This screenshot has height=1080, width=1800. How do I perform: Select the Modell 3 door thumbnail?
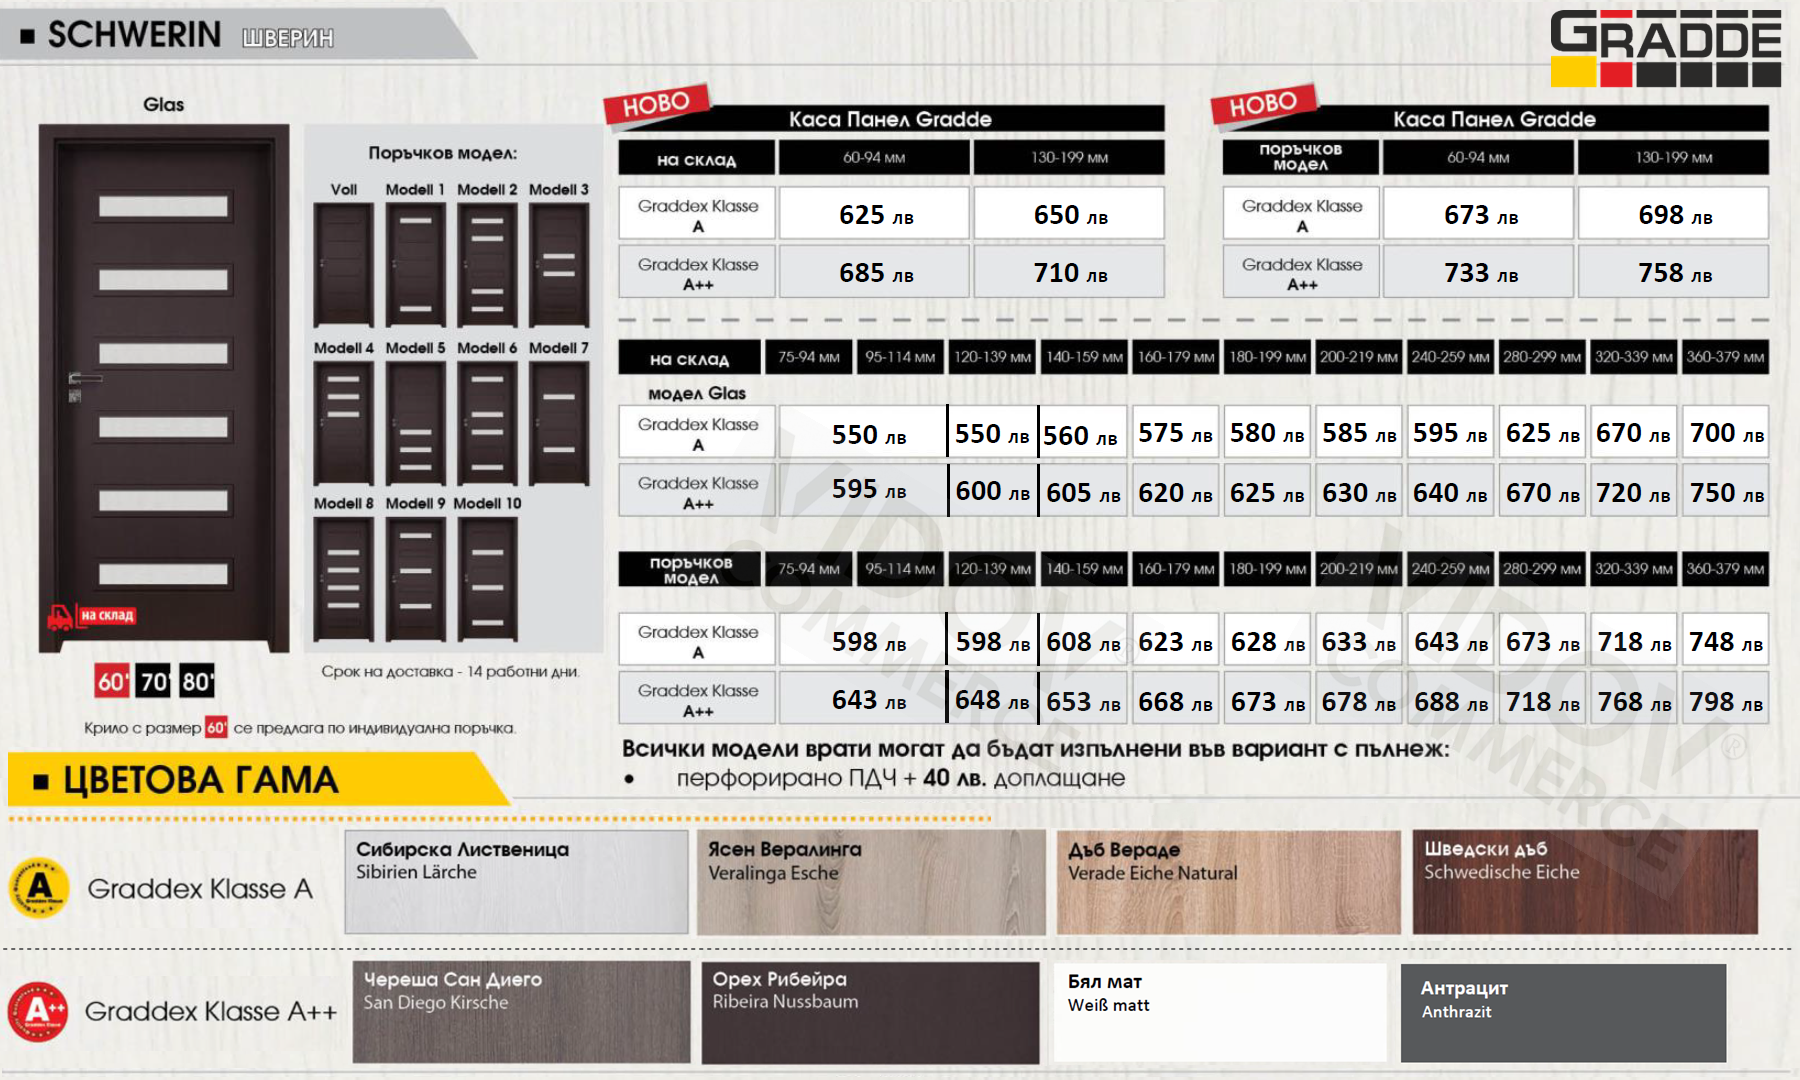point(559,265)
